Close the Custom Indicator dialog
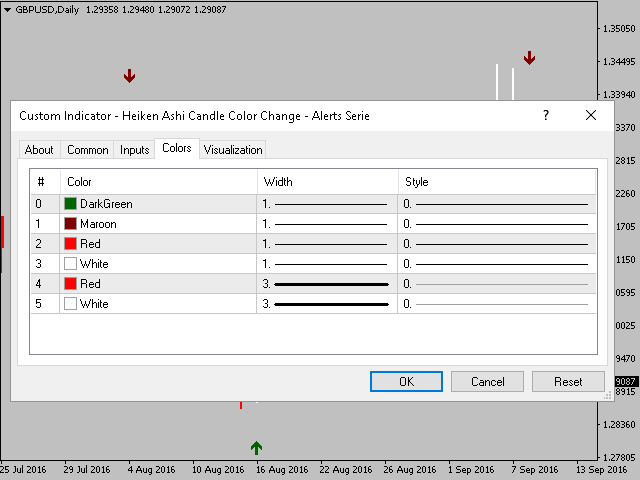This screenshot has height=480, width=640. coord(591,116)
